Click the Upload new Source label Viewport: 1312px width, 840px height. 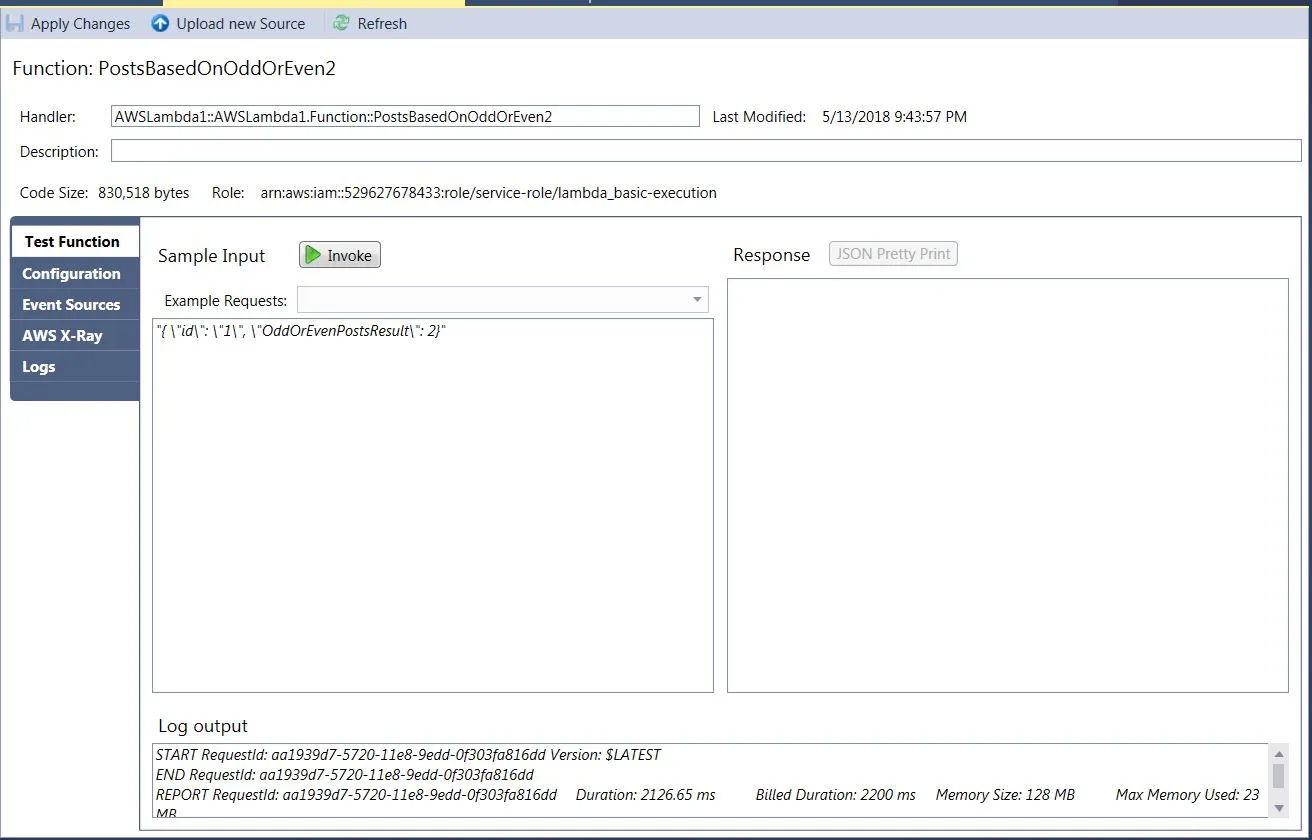(x=241, y=23)
